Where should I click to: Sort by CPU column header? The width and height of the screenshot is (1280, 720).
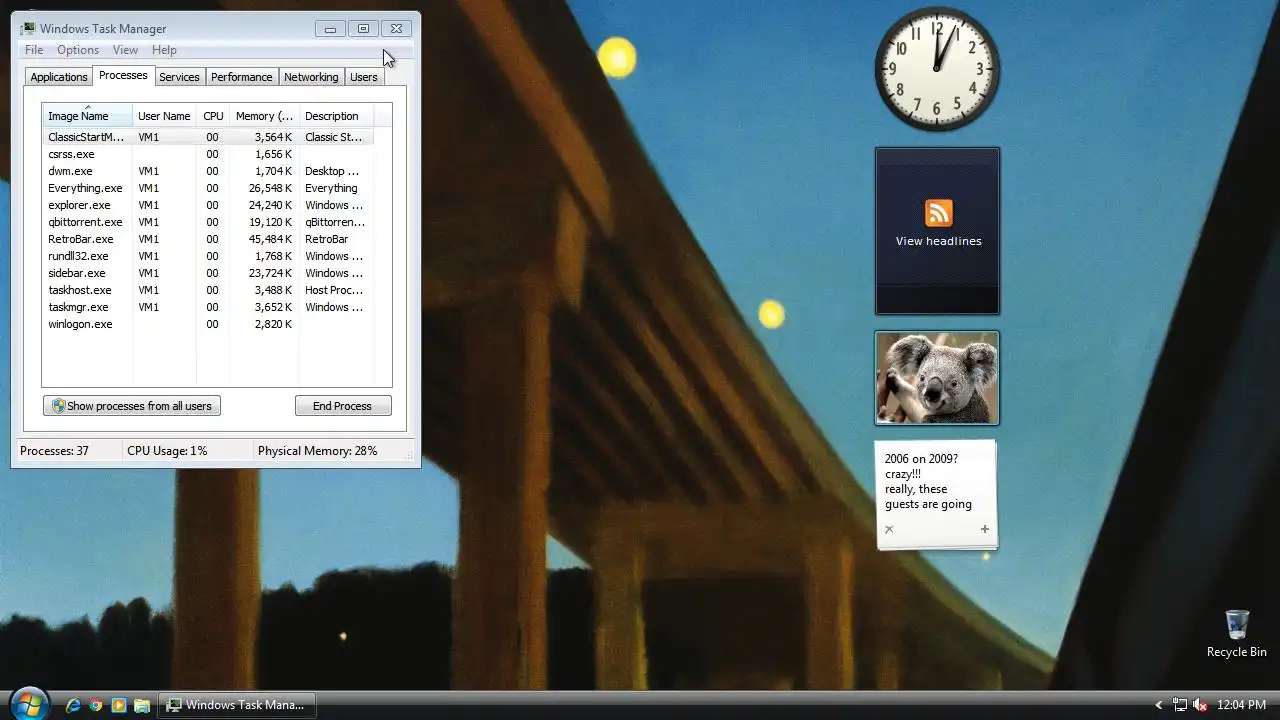[x=213, y=116]
